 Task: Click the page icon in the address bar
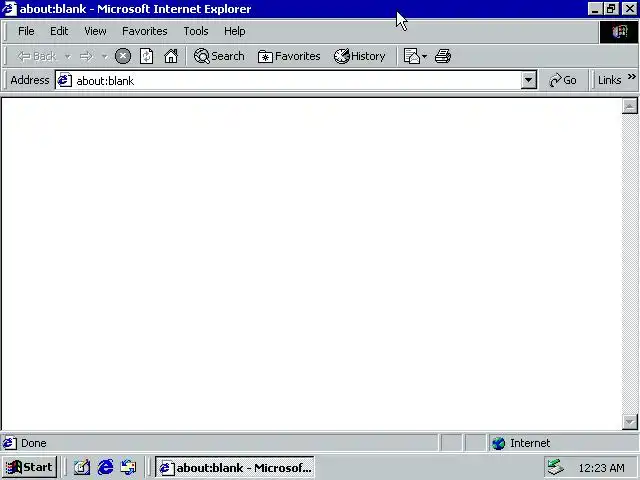coord(64,80)
